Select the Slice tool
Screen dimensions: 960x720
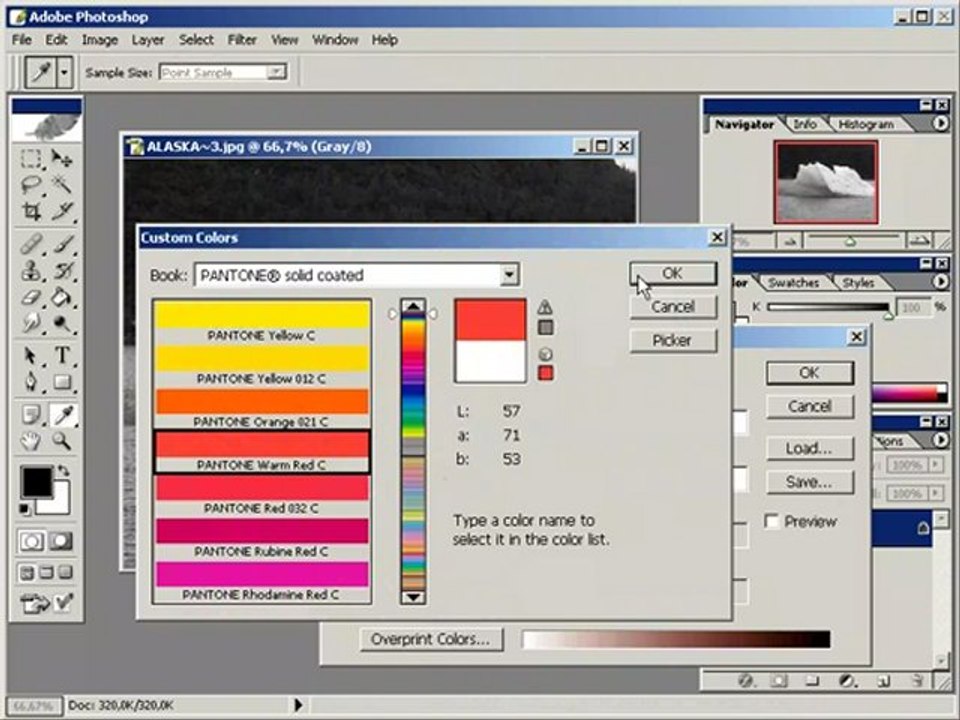coord(62,212)
